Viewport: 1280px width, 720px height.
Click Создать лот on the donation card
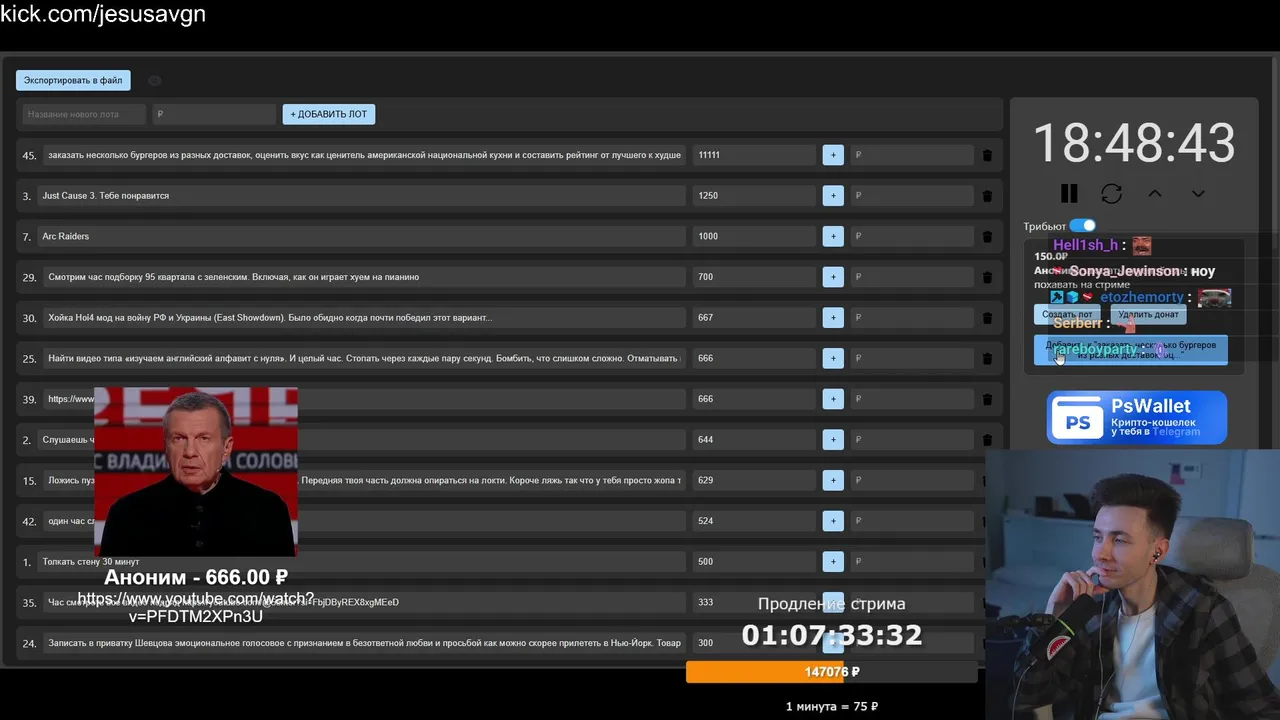pos(1067,314)
